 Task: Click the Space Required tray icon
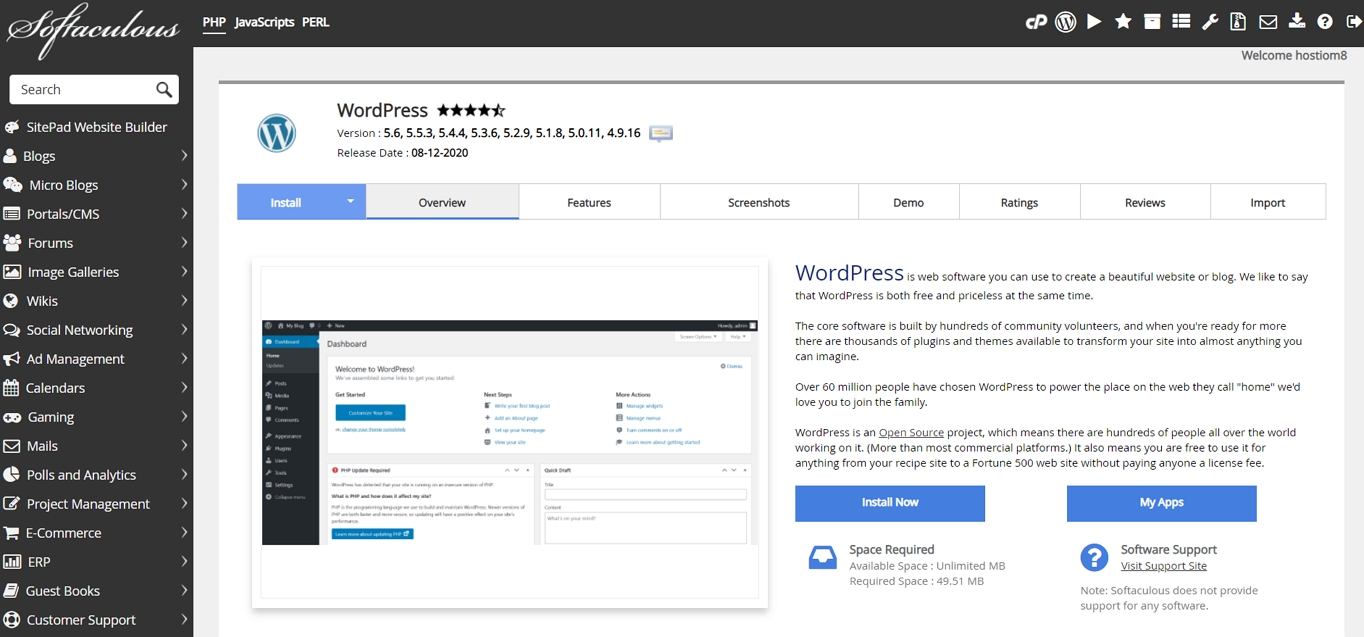click(822, 558)
